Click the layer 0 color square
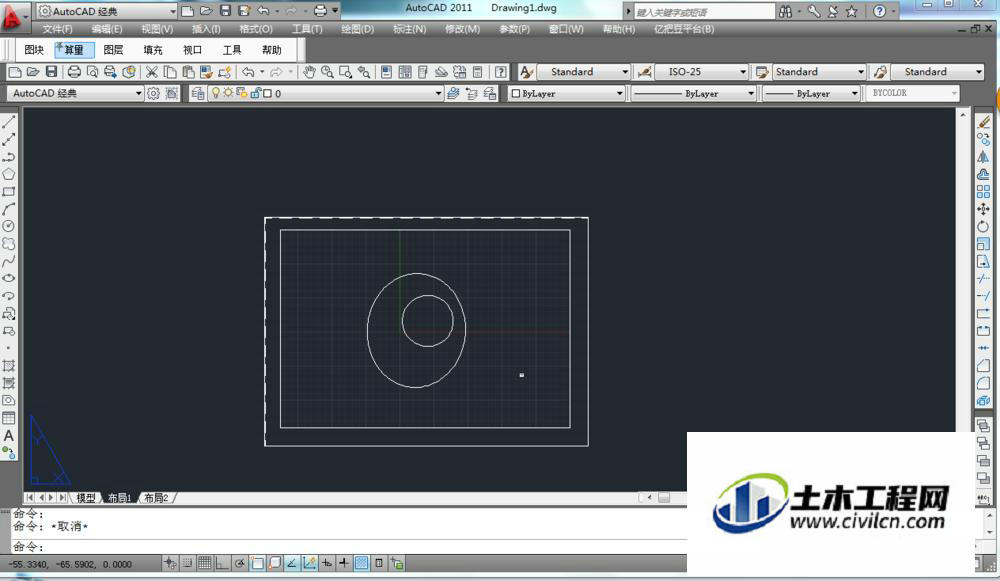This screenshot has width=1000, height=581. coord(268,94)
